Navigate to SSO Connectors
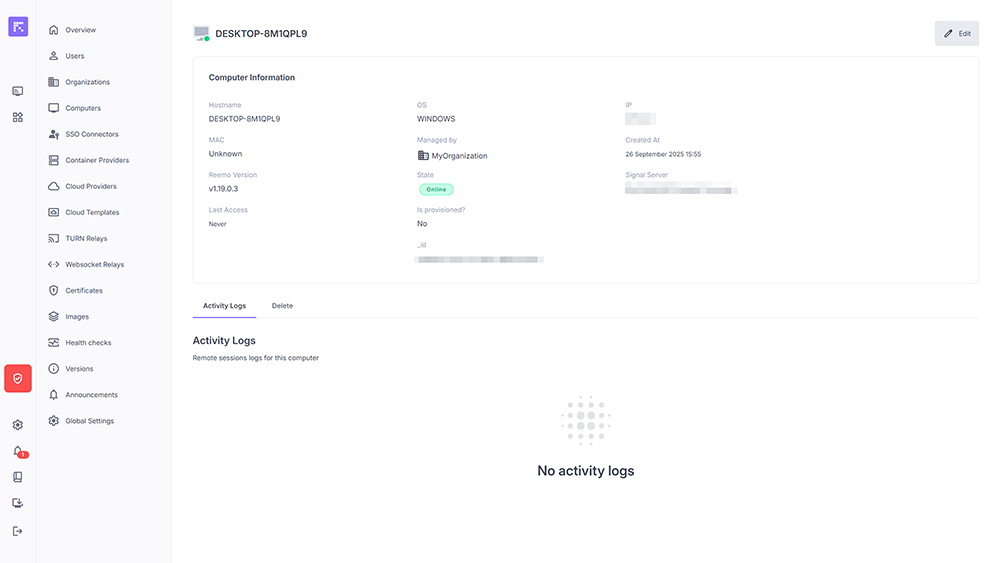The width and height of the screenshot is (1000, 563). [x=91, y=134]
